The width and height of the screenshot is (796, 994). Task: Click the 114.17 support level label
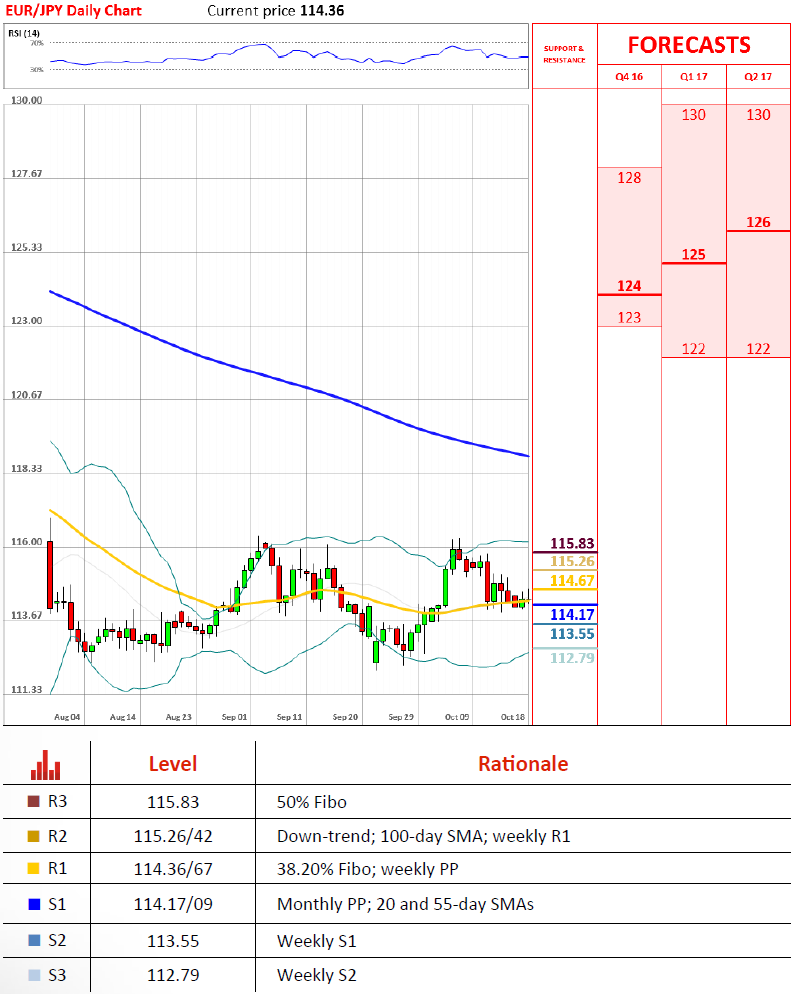point(572,614)
